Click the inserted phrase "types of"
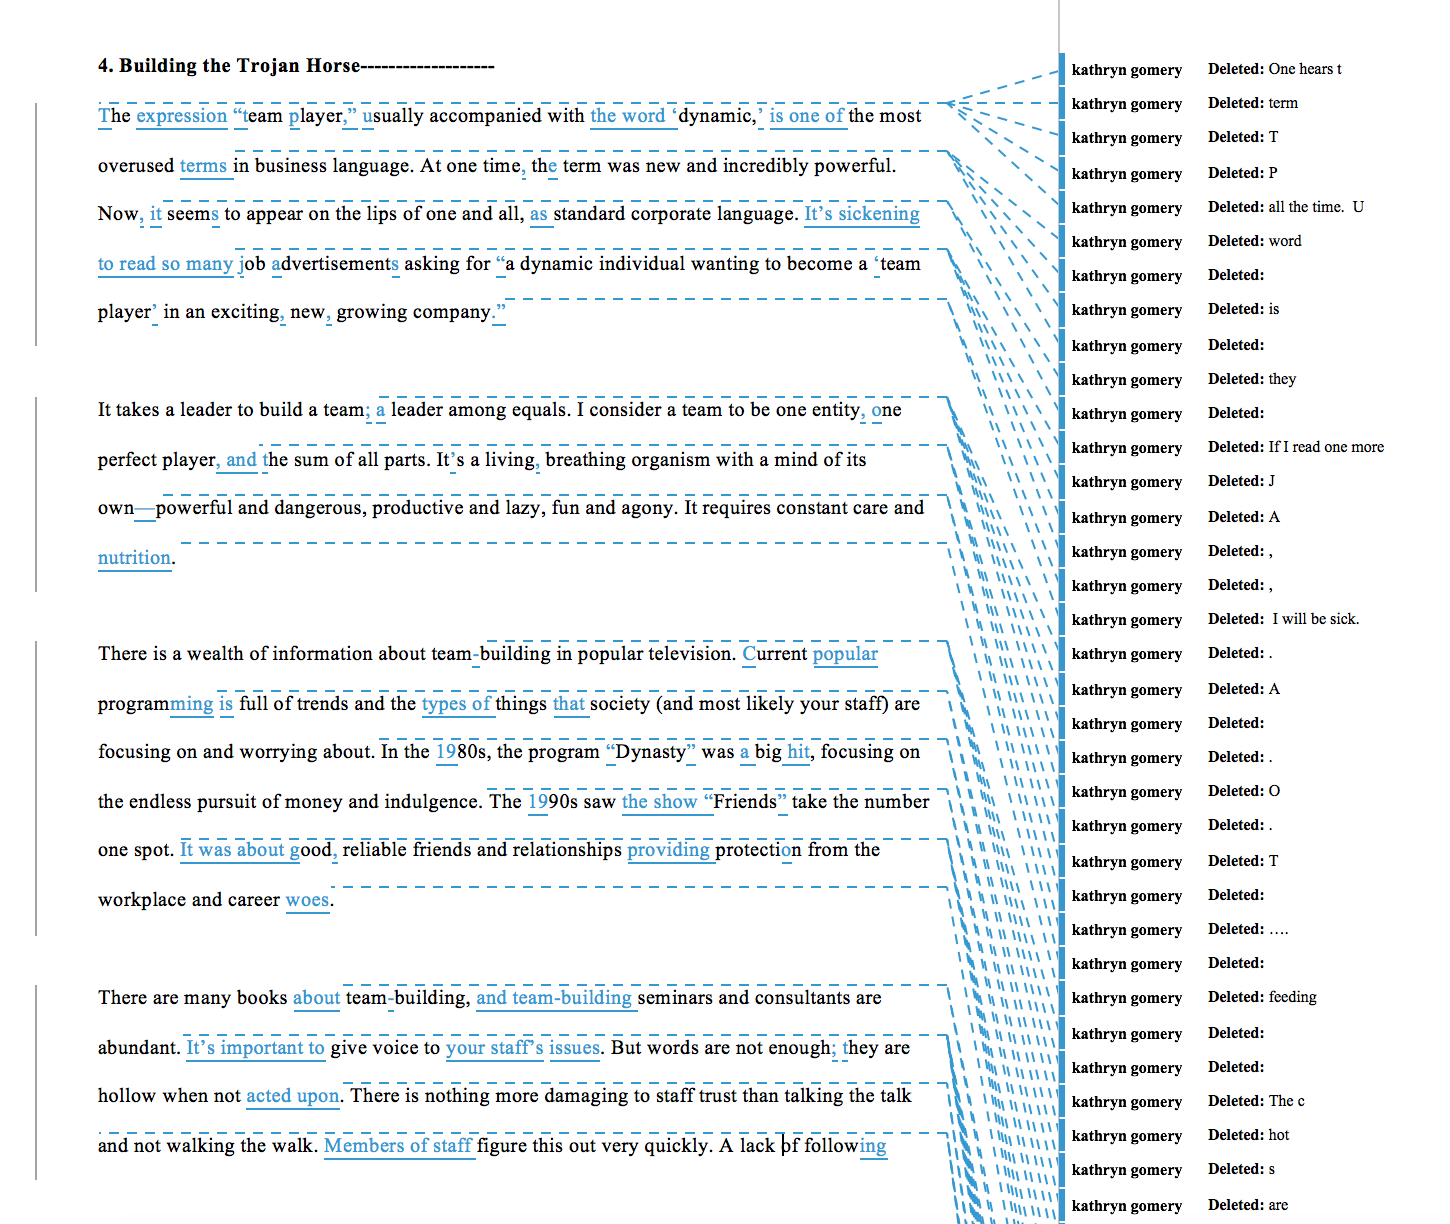The height and width of the screenshot is (1224, 1450). tap(456, 704)
